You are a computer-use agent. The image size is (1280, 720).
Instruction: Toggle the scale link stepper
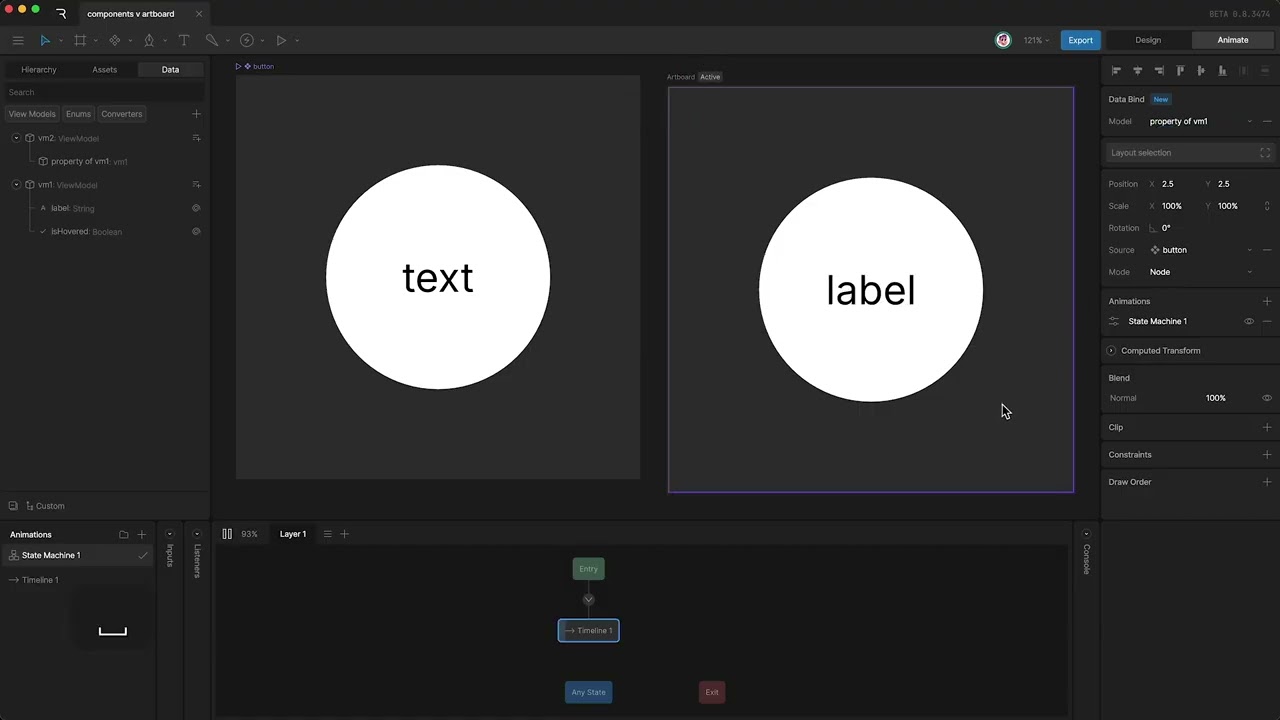click(1267, 206)
